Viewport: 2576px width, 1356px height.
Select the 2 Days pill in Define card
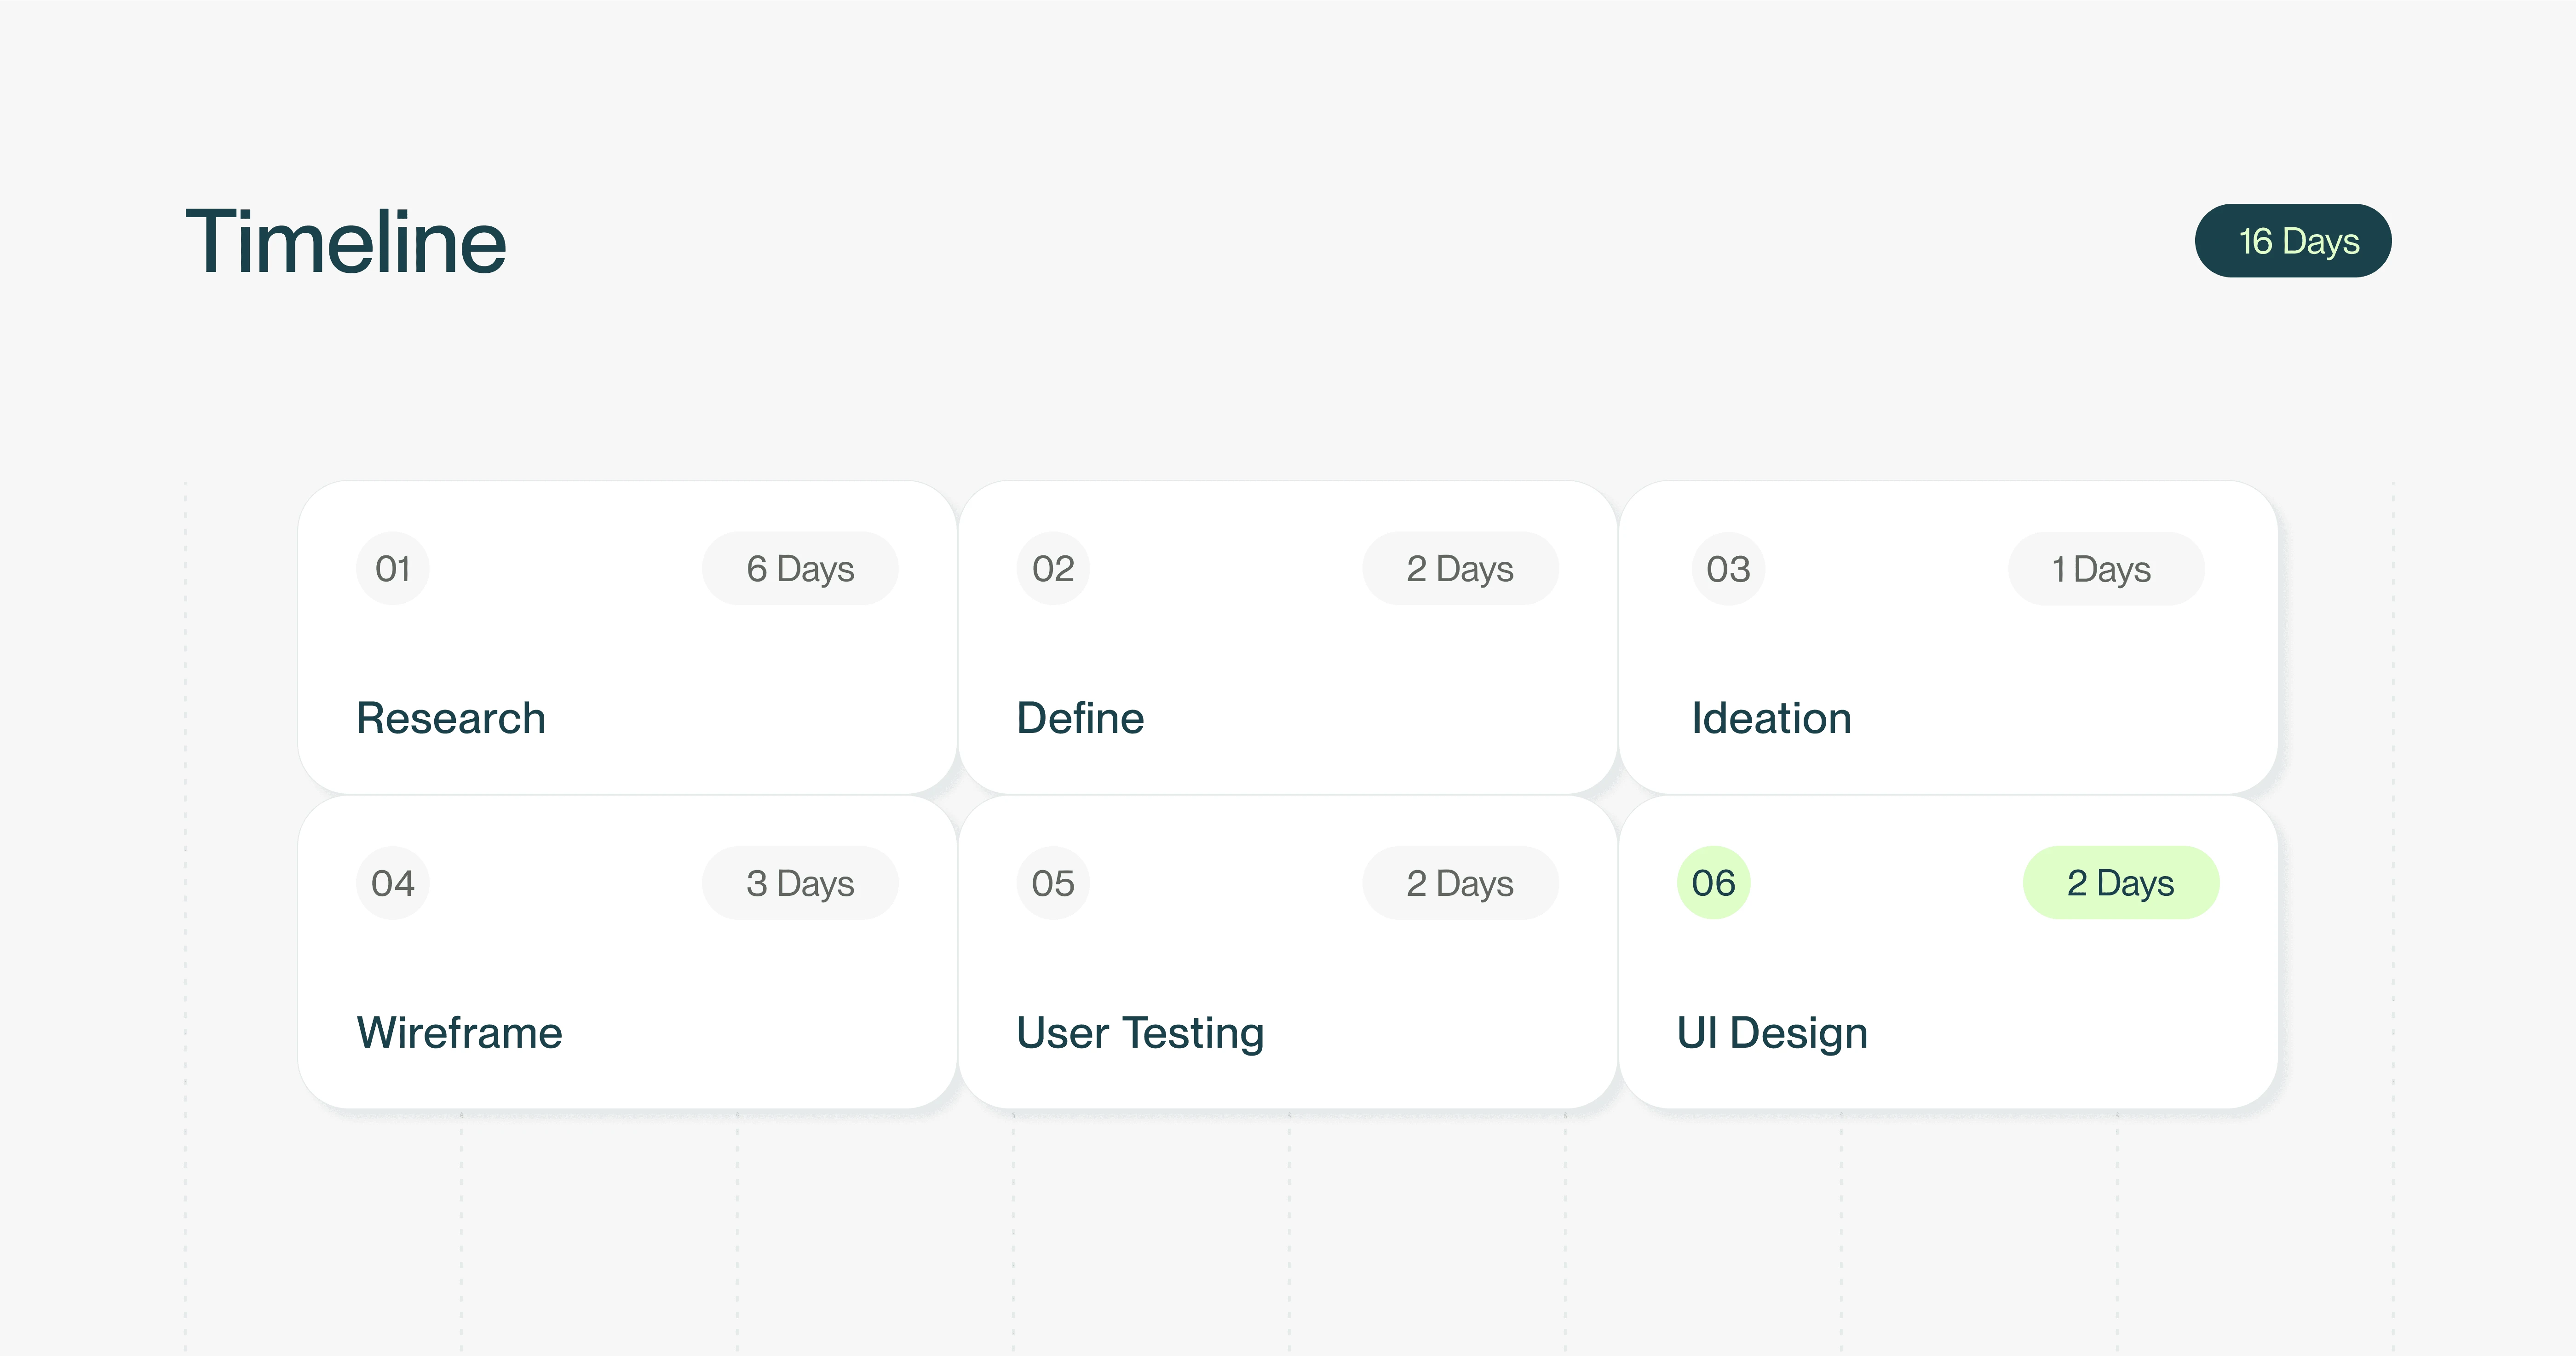pos(1459,568)
